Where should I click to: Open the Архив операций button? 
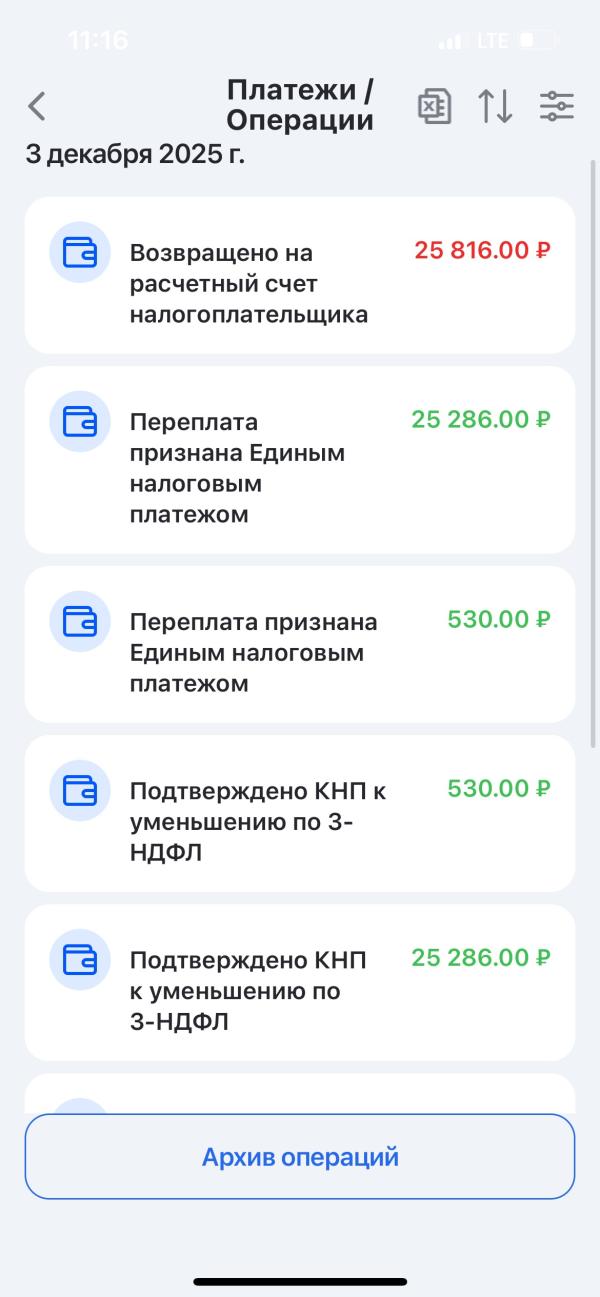[x=300, y=1157]
